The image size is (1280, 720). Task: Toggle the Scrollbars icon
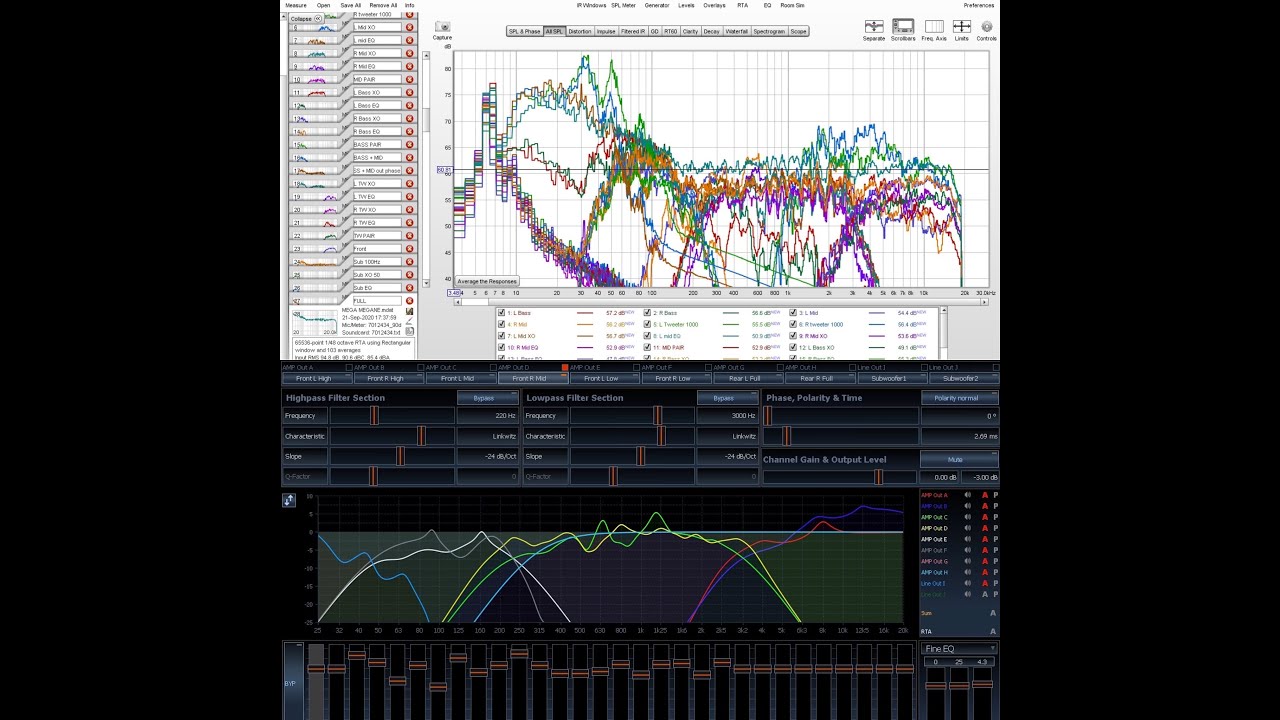903,27
